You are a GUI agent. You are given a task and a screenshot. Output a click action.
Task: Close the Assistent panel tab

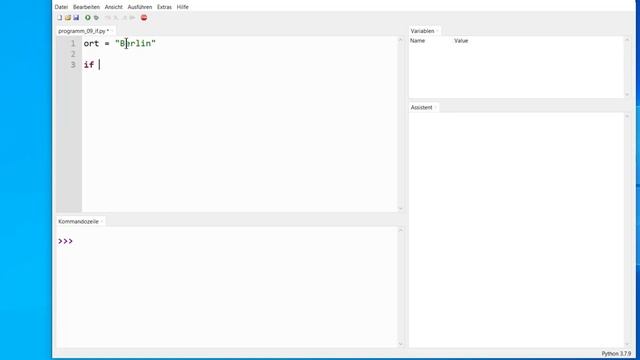pyautogui.click(x=436, y=107)
